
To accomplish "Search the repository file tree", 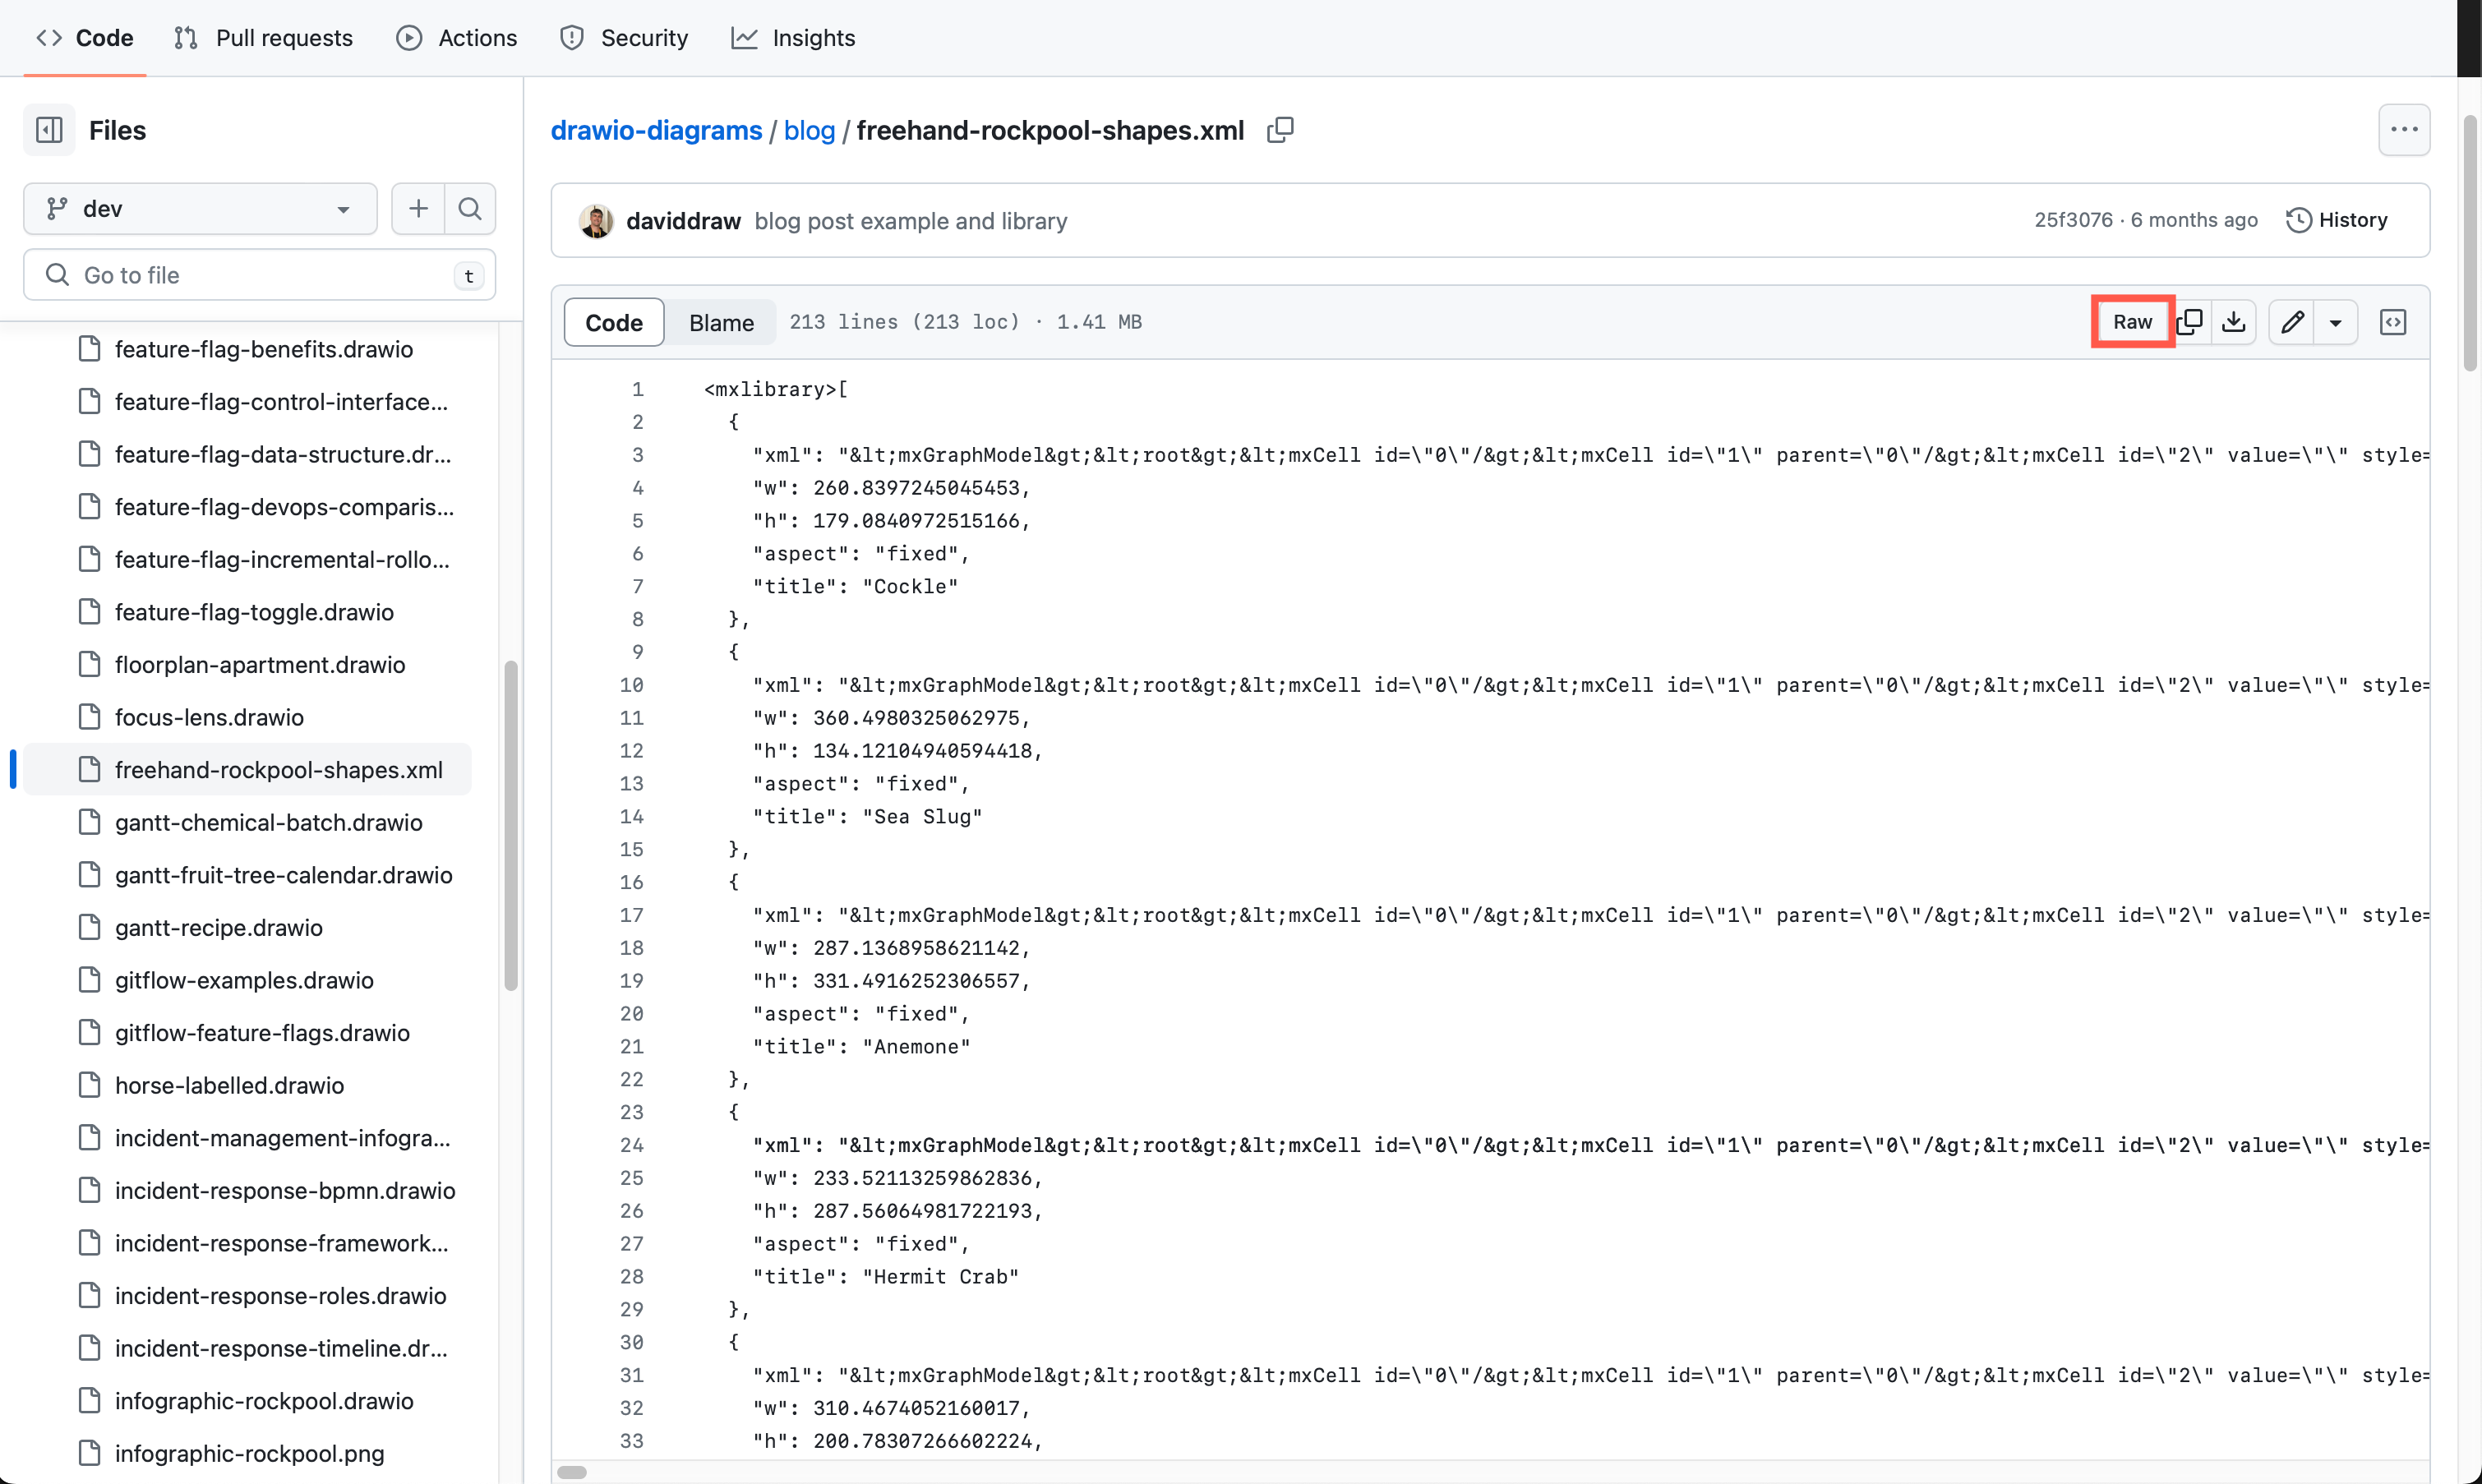I will click(469, 208).
